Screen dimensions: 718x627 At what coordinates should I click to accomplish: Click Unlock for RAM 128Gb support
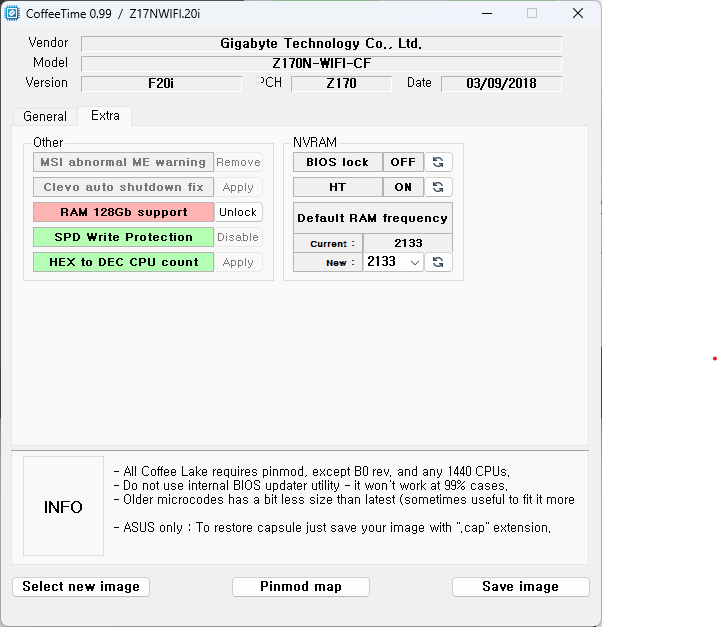238,212
